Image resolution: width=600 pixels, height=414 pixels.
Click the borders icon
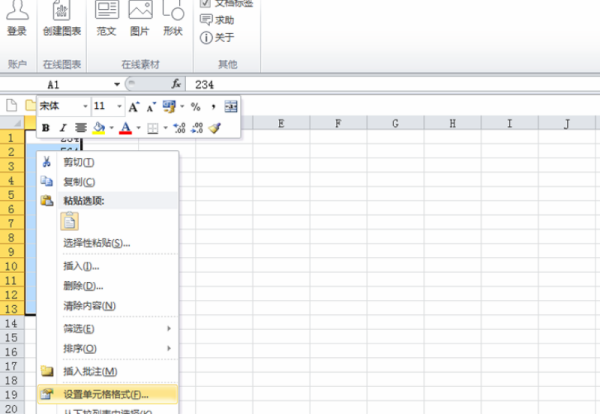pyautogui.click(x=153, y=128)
